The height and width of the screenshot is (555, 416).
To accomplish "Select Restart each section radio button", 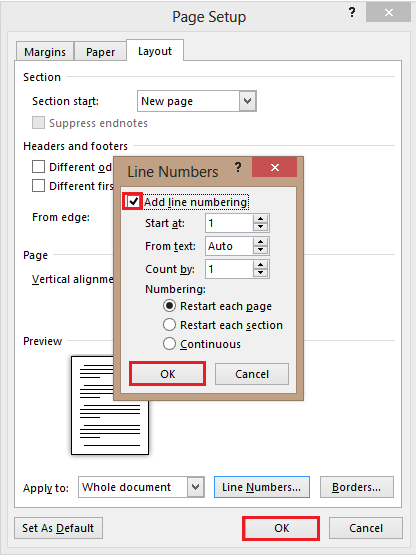I will pos(169,325).
